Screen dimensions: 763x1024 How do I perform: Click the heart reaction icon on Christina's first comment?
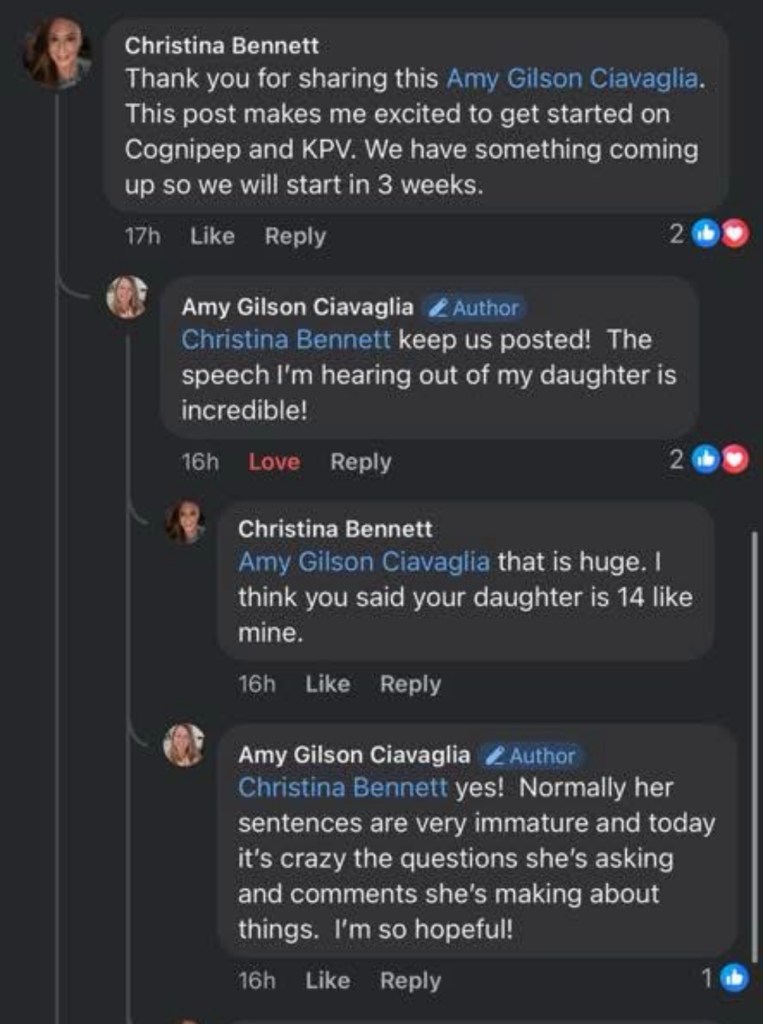click(x=735, y=235)
